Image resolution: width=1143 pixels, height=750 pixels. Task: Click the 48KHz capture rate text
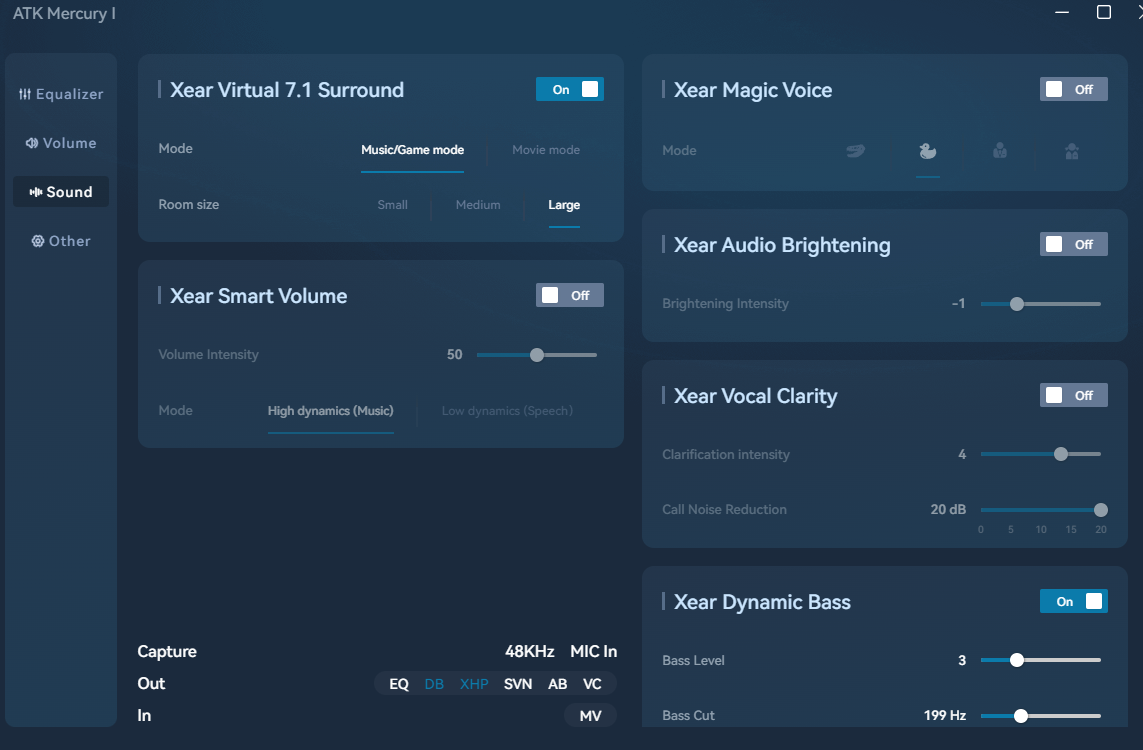pos(529,651)
